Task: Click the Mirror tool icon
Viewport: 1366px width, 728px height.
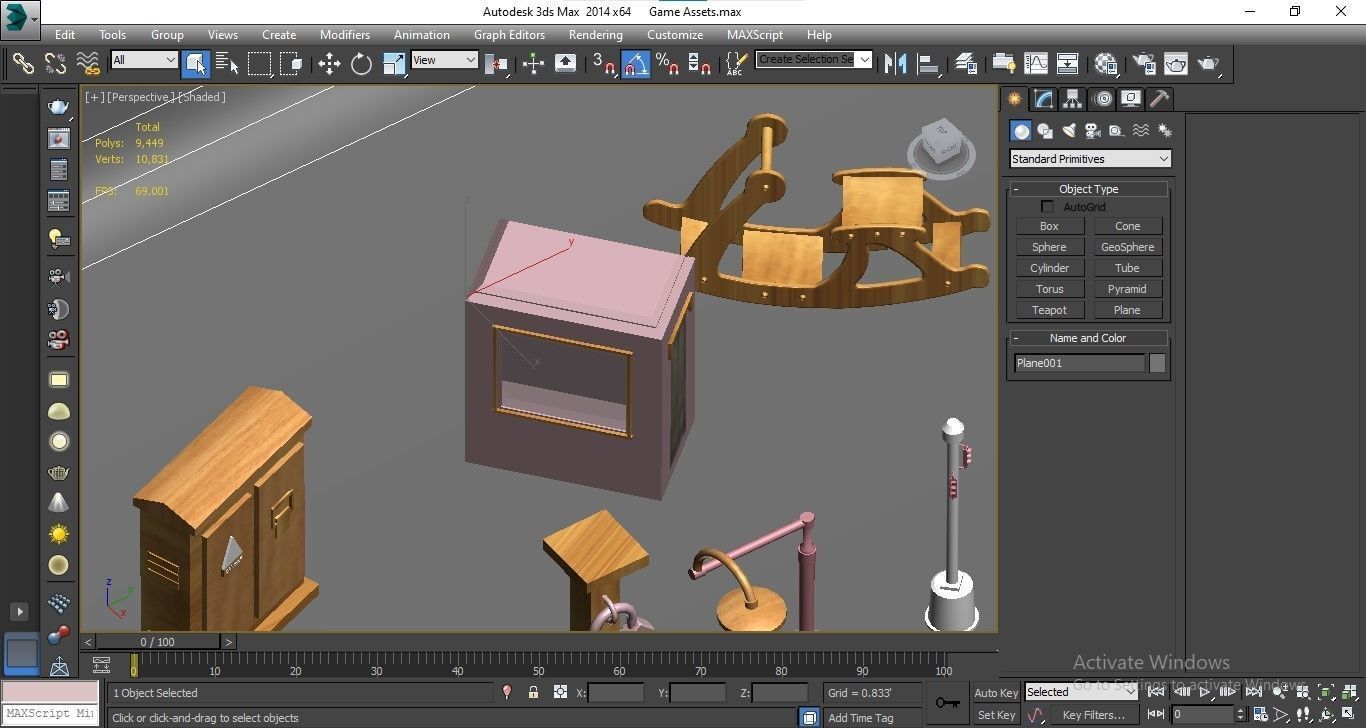Action: (896, 64)
